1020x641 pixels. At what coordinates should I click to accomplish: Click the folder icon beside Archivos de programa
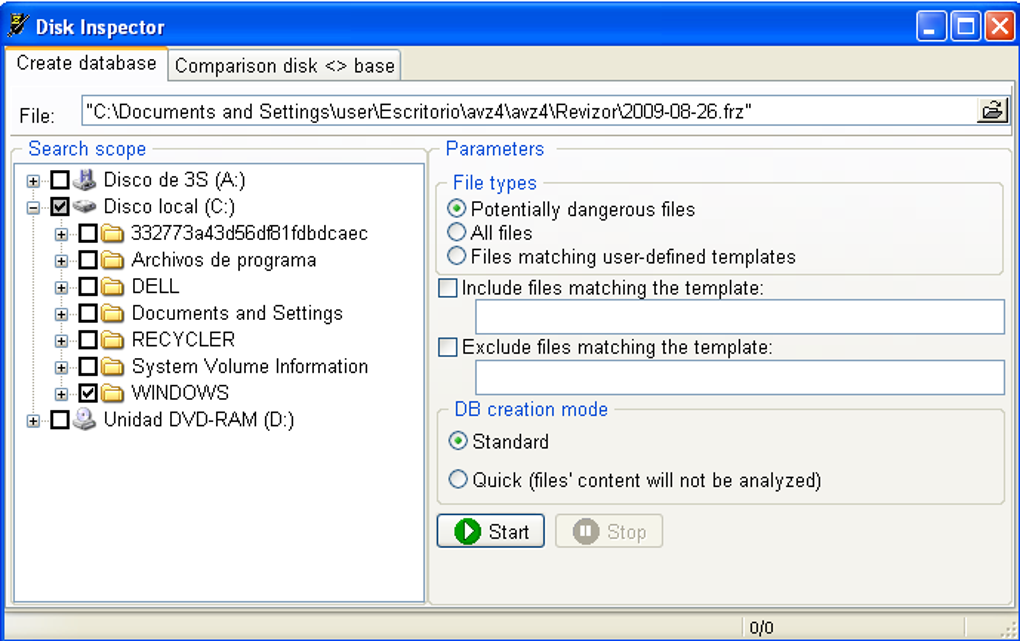point(113,260)
